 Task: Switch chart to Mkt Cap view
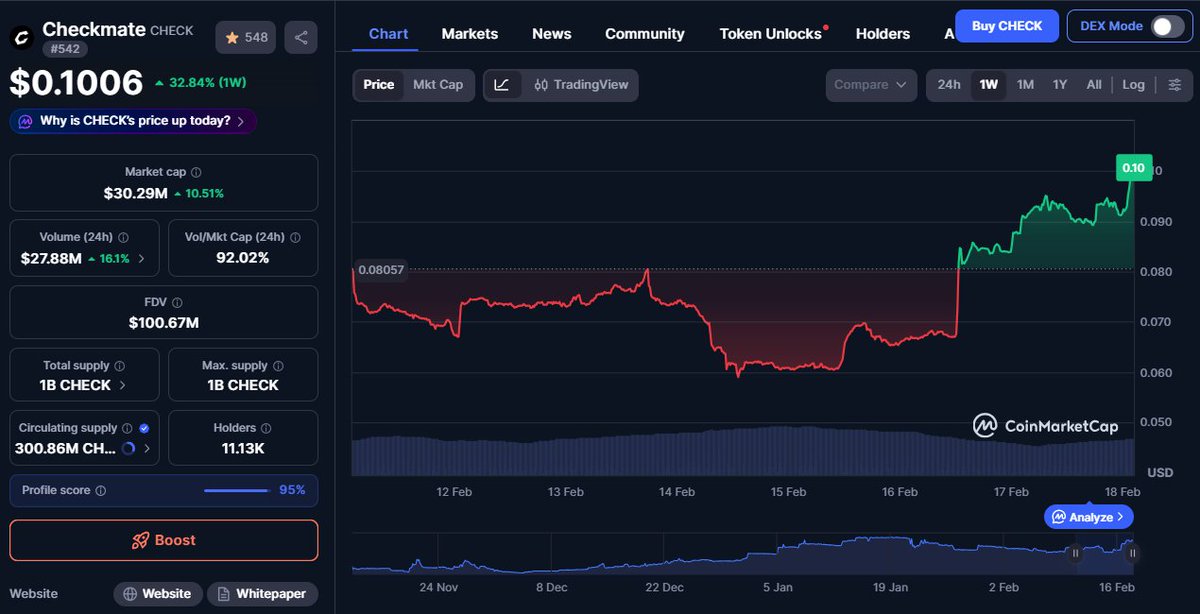(x=438, y=85)
